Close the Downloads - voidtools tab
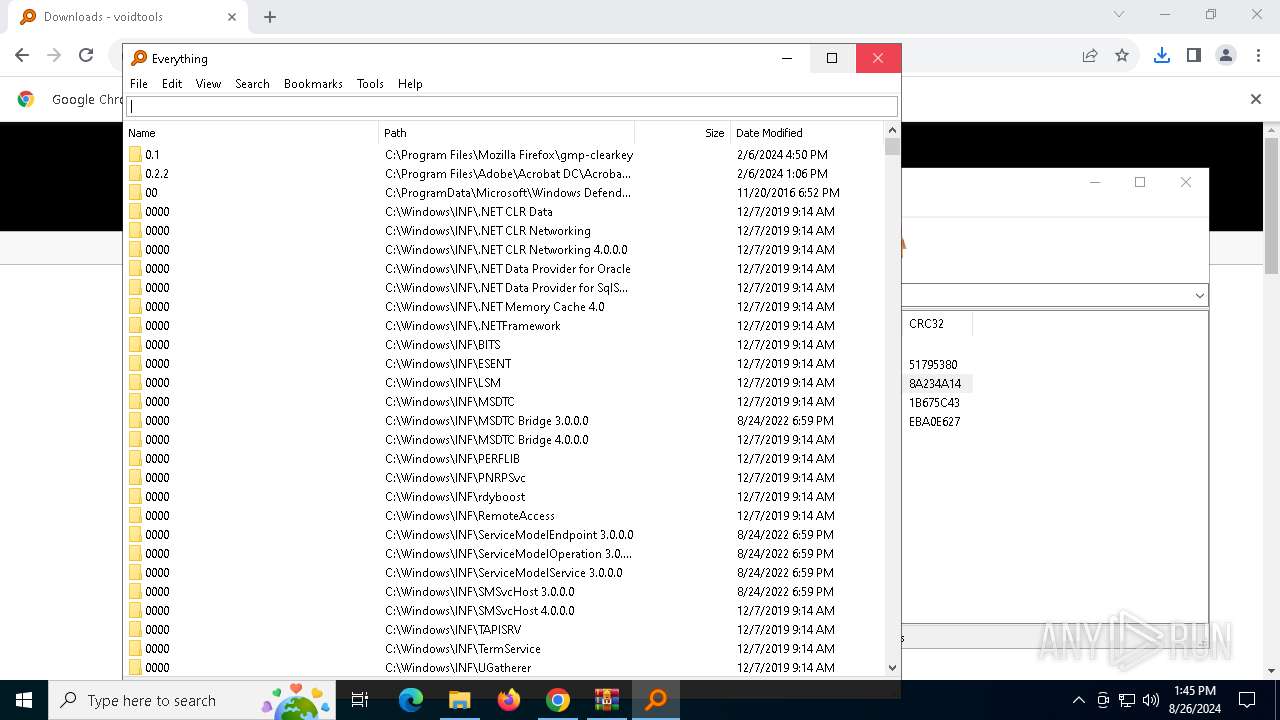The image size is (1280, 720). coord(232,17)
